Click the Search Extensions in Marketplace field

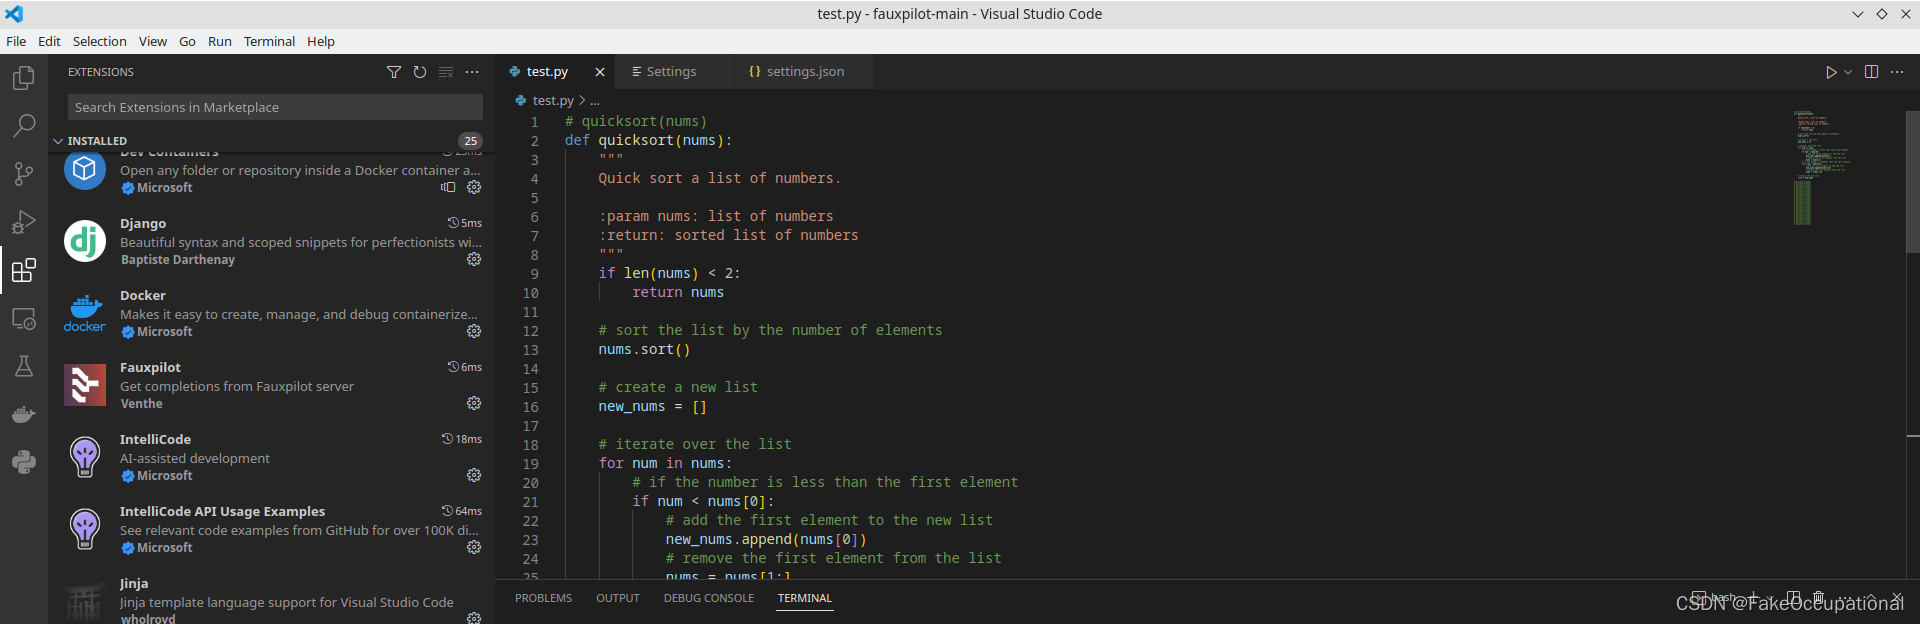pyautogui.click(x=275, y=107)
